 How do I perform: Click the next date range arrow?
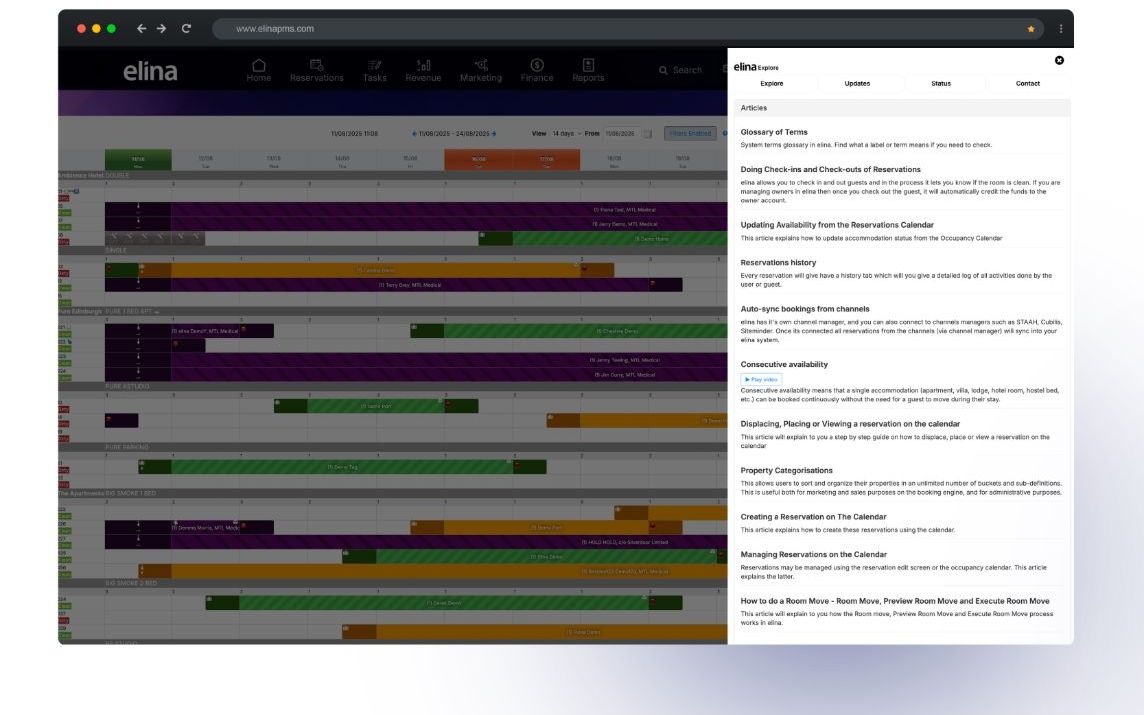494,134
